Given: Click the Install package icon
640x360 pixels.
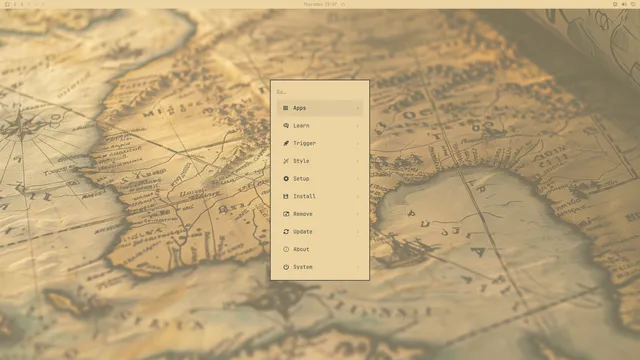Looking at the screenshot, I should pos(286,196).
